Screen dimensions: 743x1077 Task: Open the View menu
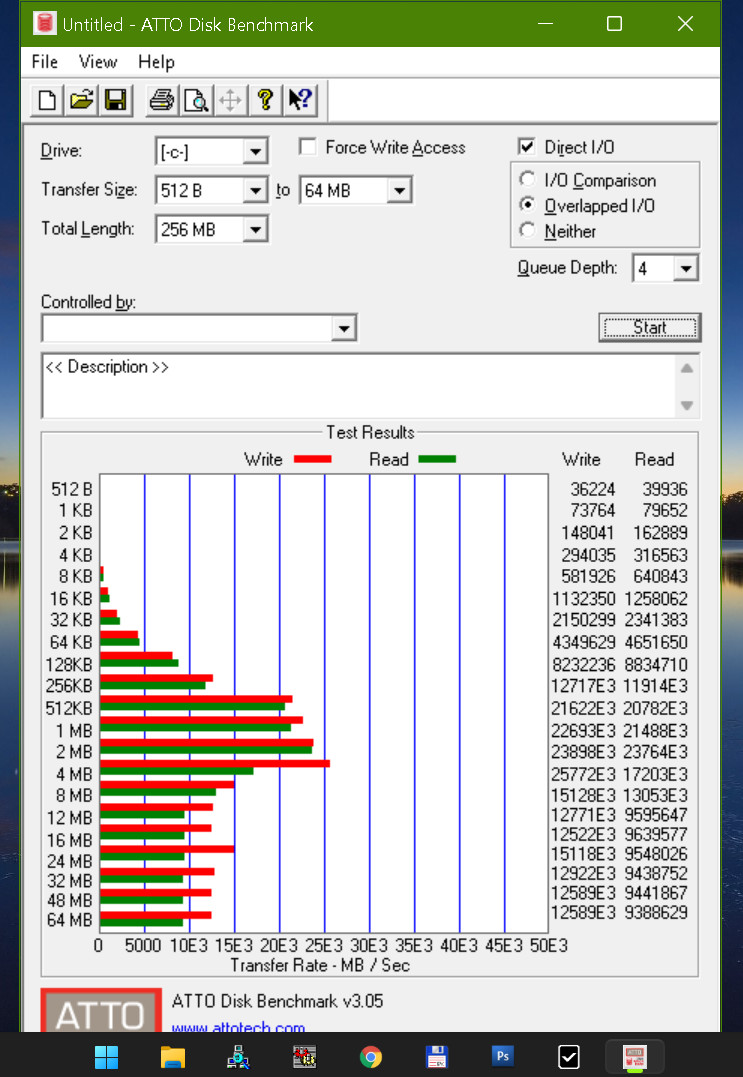coord(98,62)
